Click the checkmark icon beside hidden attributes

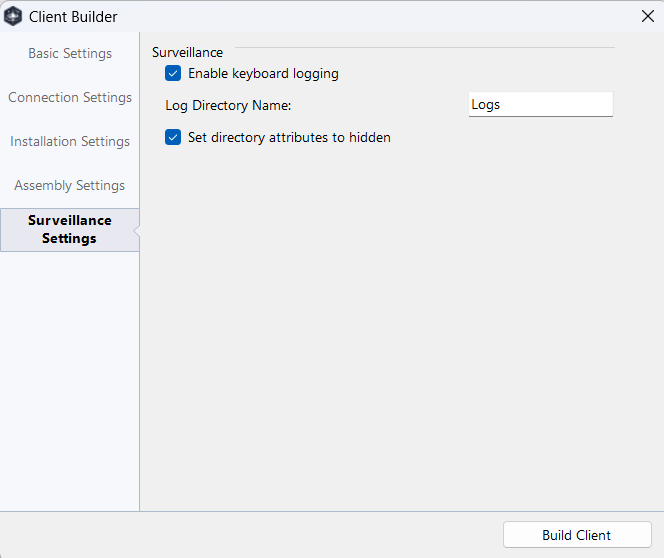point(173,137)
